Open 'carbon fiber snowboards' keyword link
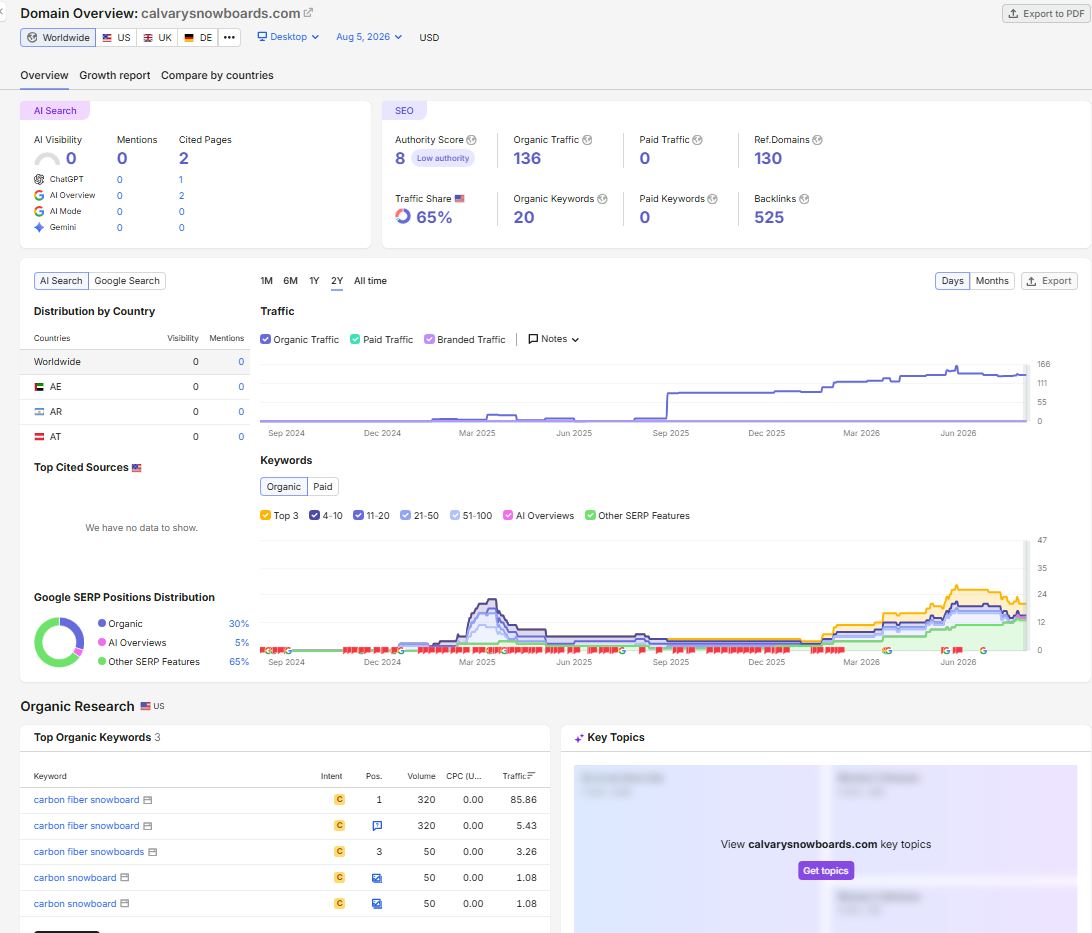Image resolution: width=1092 pixels, height=933 pixels. coord(89,852)
